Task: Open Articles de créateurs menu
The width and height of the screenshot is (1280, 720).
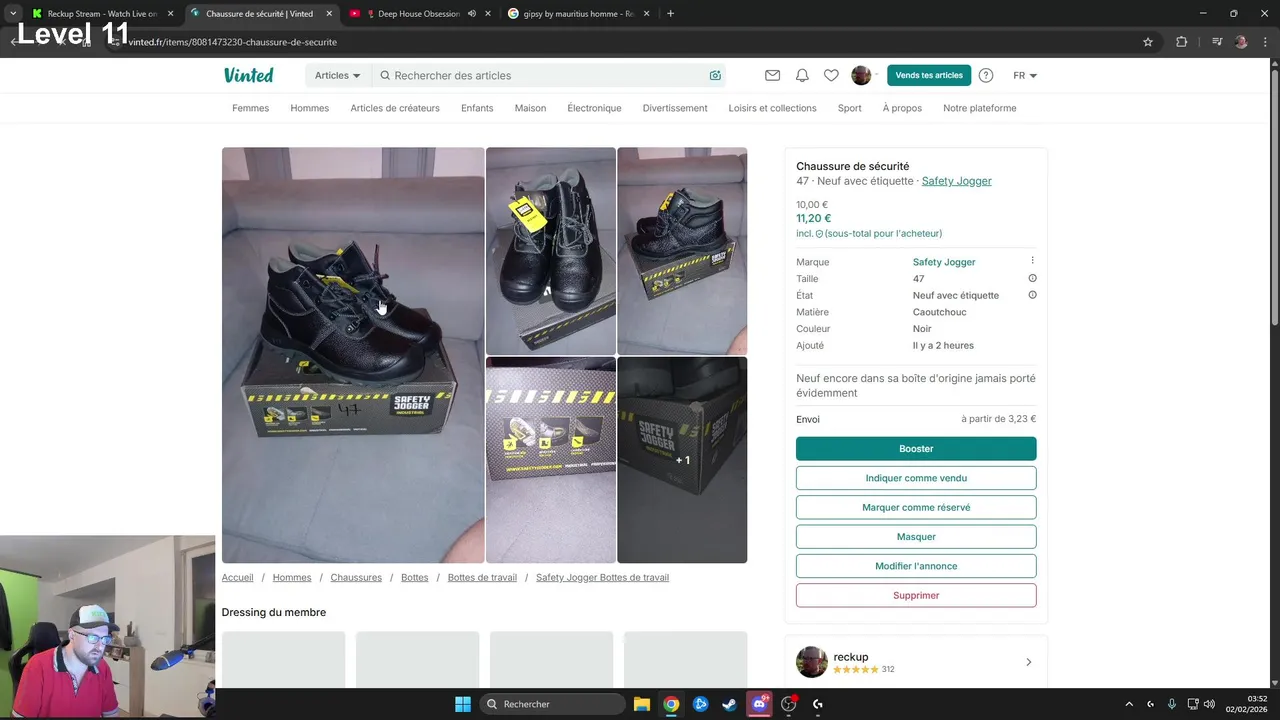Action: click(x=395, y=108)
